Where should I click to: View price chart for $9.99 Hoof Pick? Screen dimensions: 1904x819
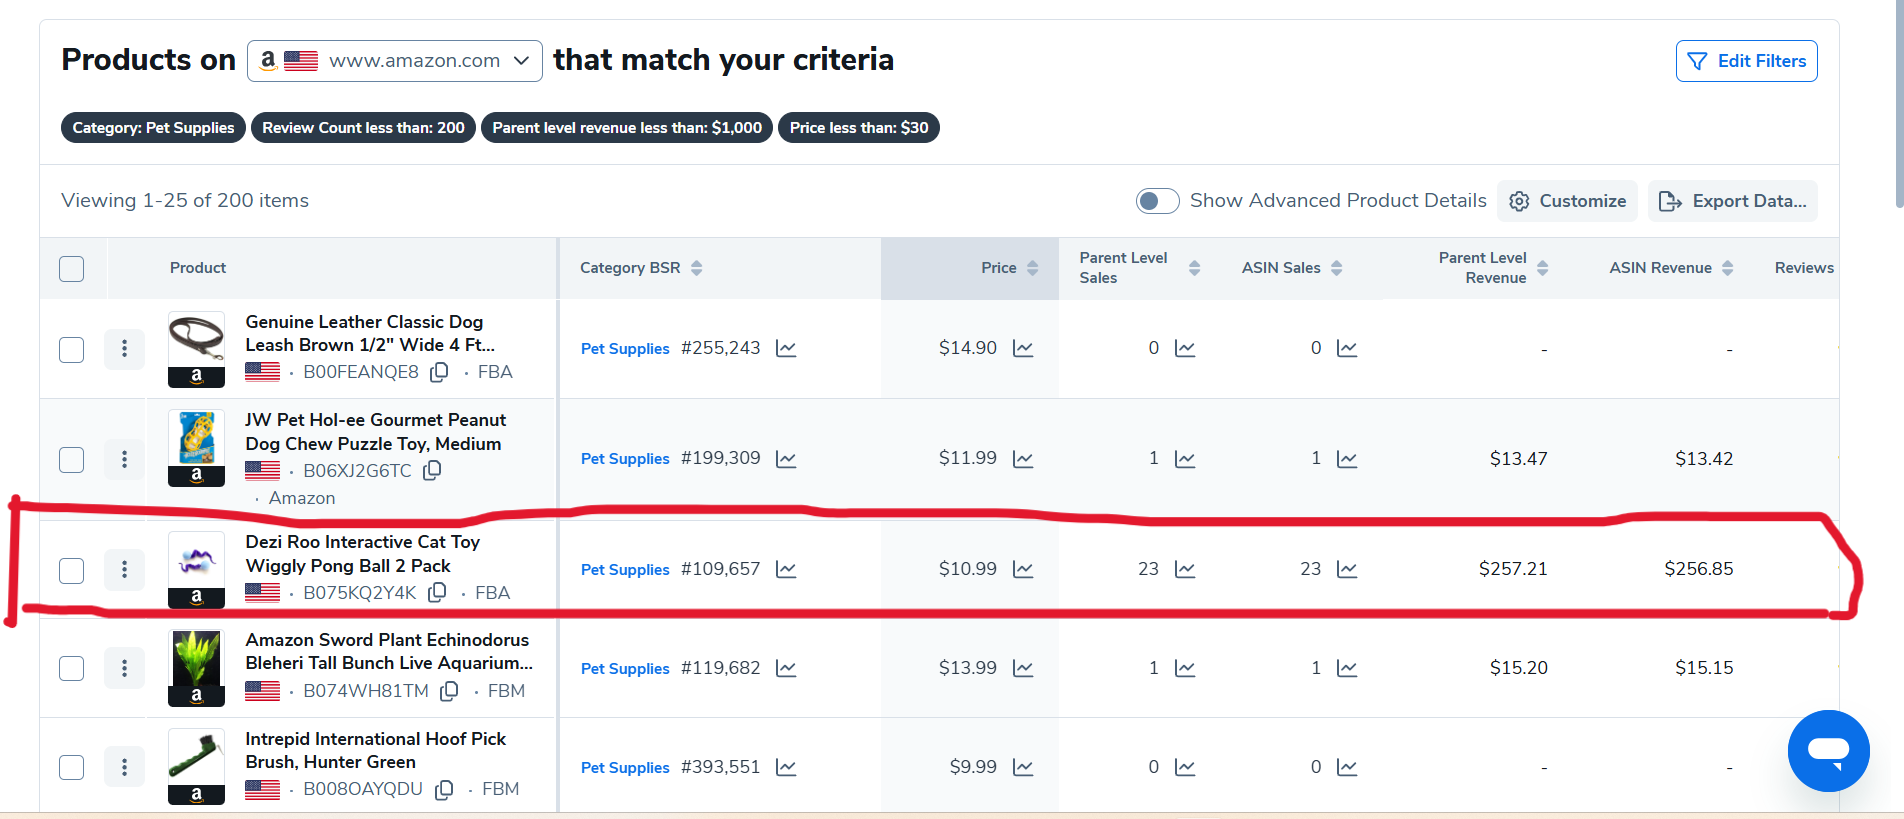click(x=1023, y=767)
